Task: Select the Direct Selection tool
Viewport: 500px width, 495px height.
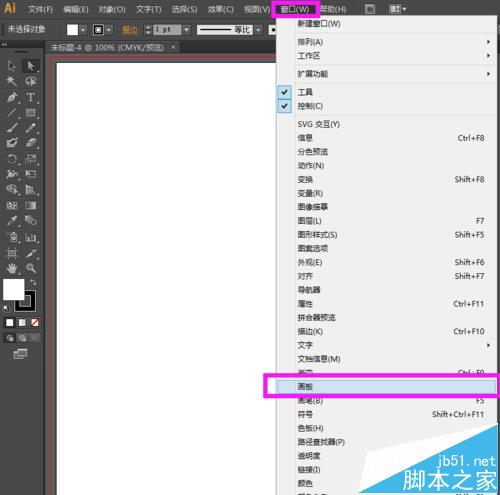Action: (31, 66)
